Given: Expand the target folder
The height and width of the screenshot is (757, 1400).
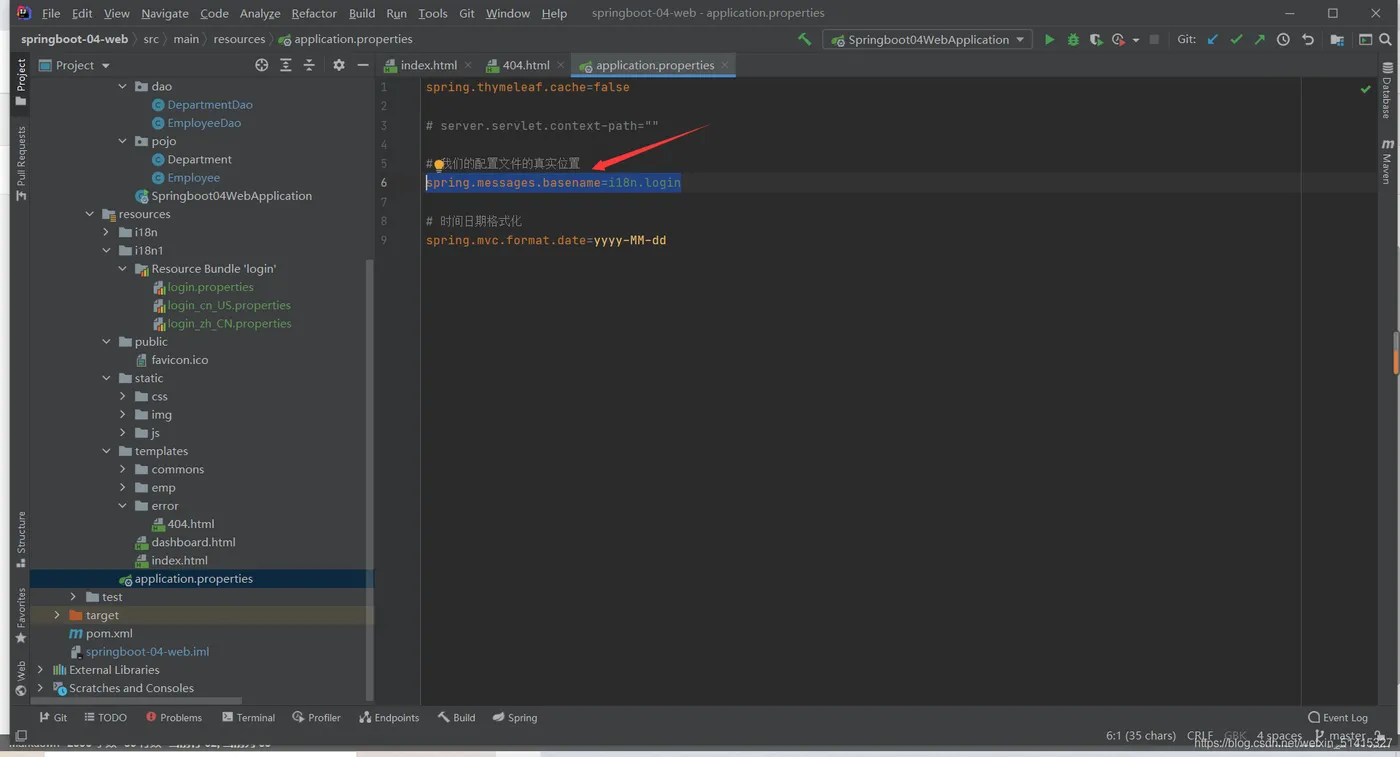Looking at the screenshot, I should pyautogui.click(x=57, y=615).
